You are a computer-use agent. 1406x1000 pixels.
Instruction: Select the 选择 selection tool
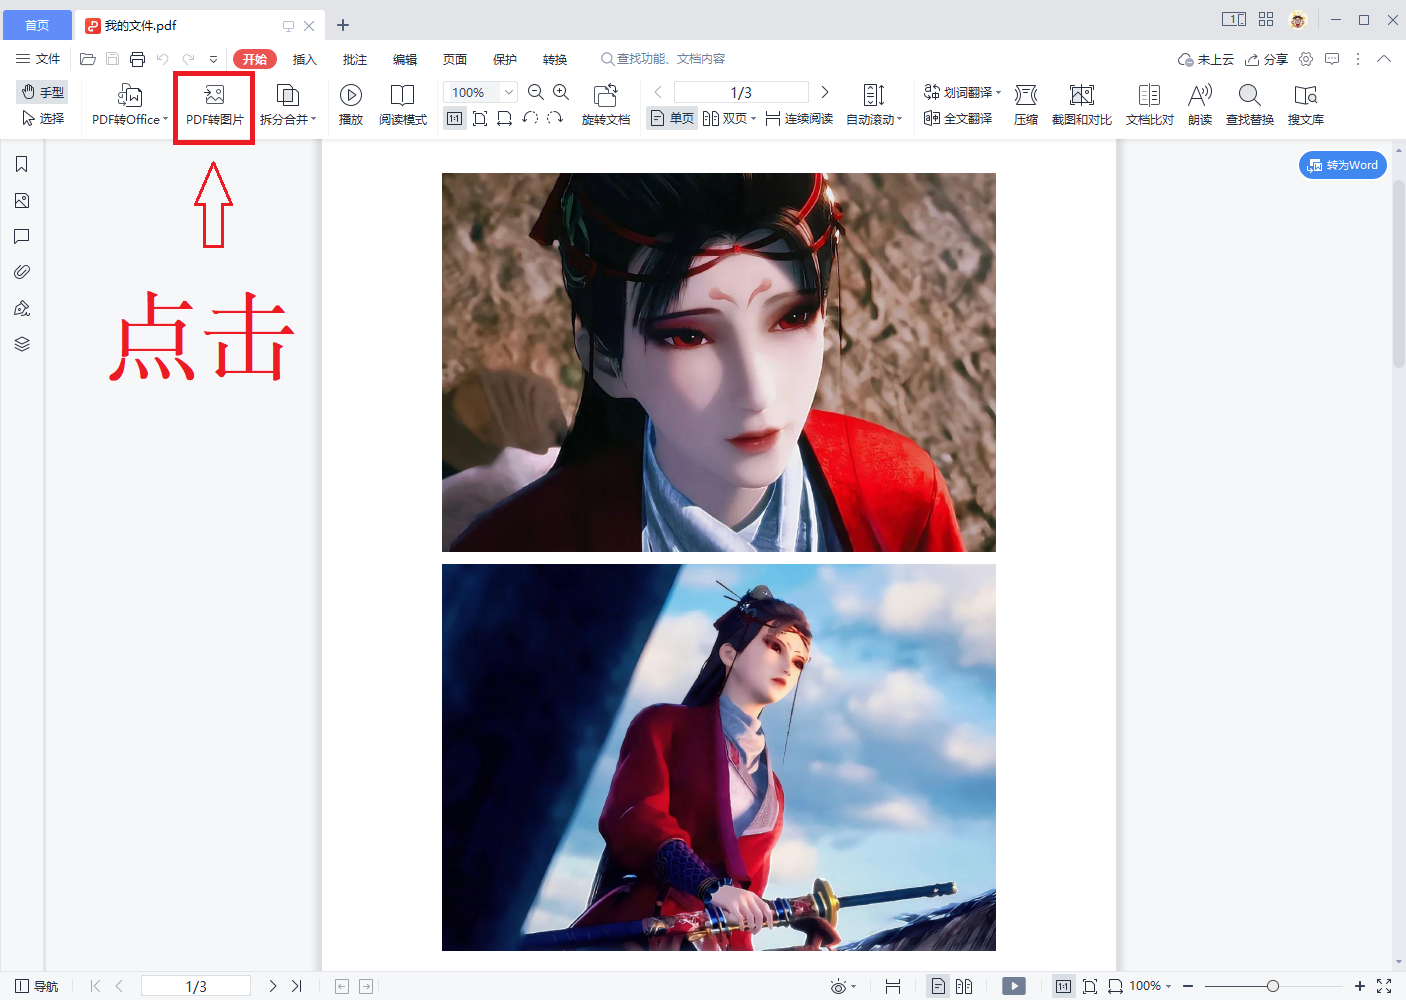42,118
